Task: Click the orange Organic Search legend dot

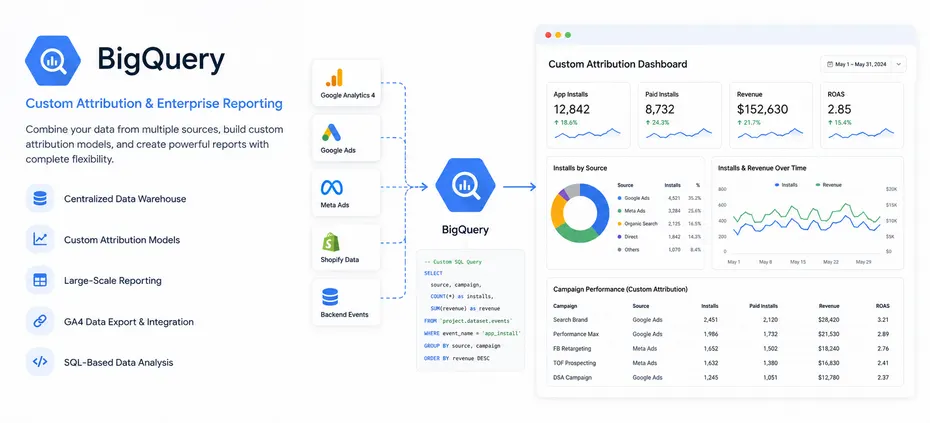Action: (x=620, y=224)
